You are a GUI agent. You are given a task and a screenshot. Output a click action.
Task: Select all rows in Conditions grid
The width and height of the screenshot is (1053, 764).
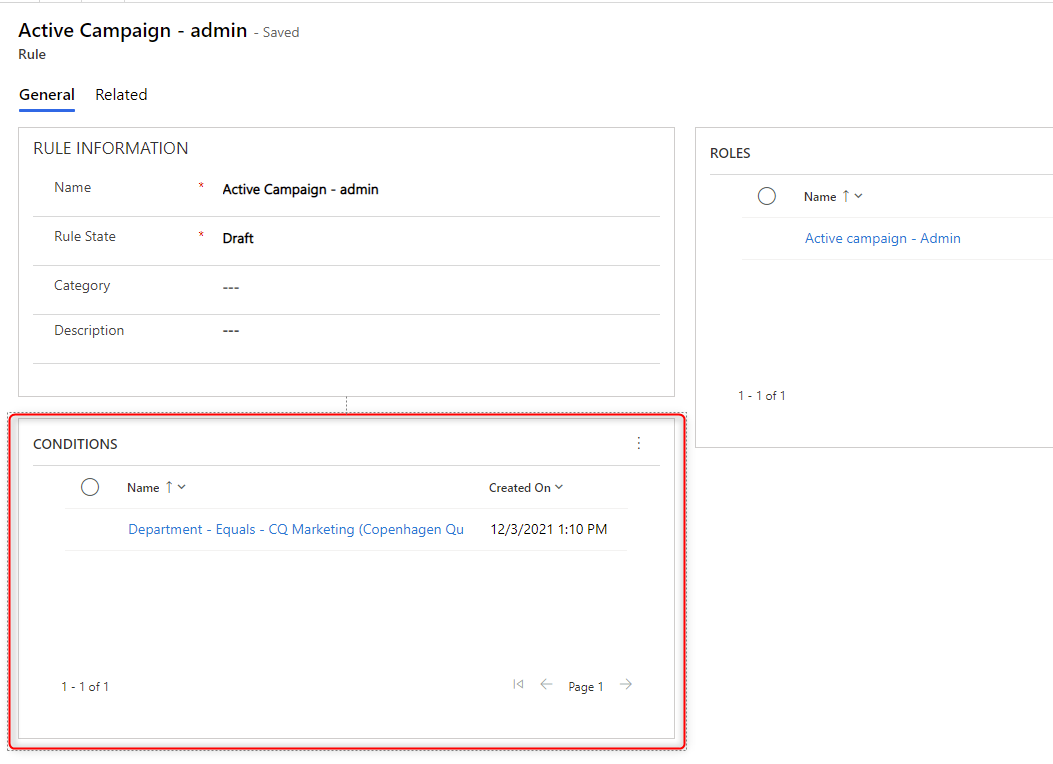90,487
